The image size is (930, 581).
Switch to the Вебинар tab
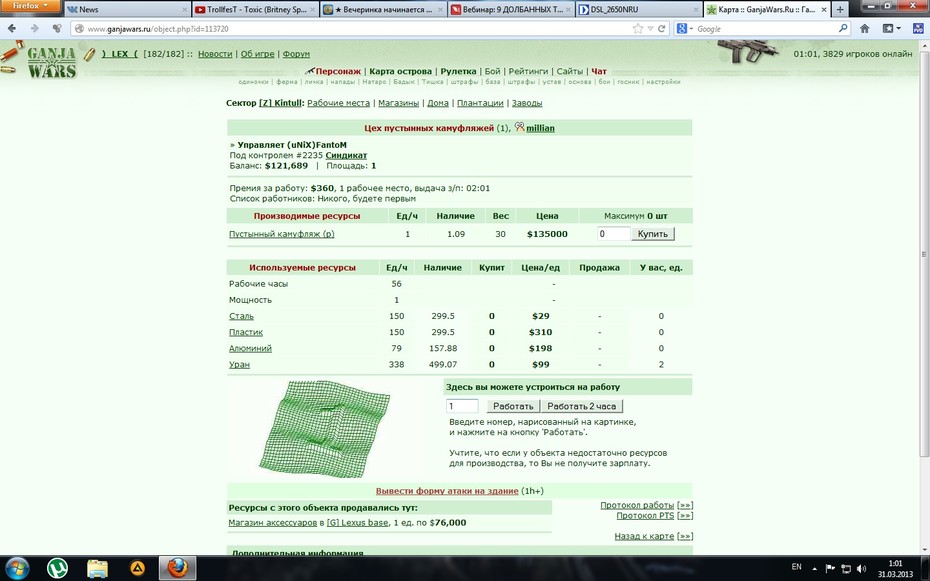(x=512, y=9)
